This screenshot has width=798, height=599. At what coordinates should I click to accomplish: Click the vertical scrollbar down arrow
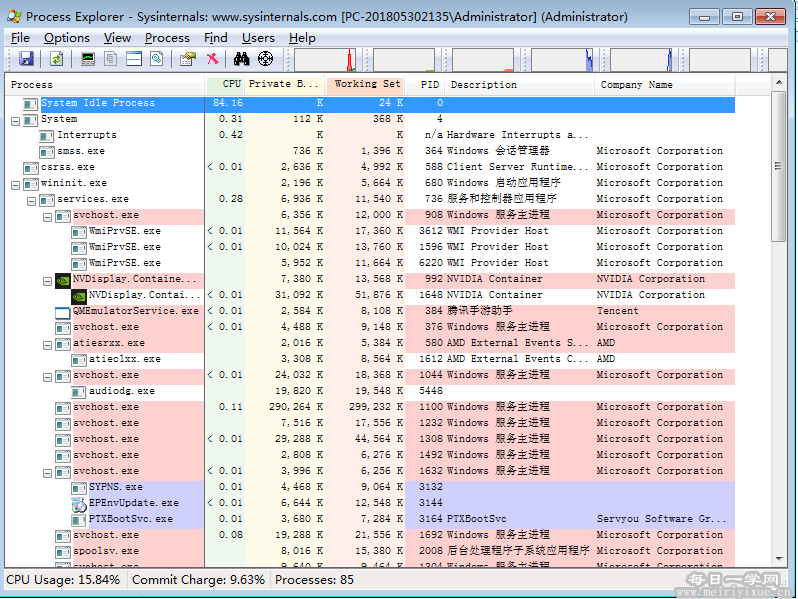(779, 558)
